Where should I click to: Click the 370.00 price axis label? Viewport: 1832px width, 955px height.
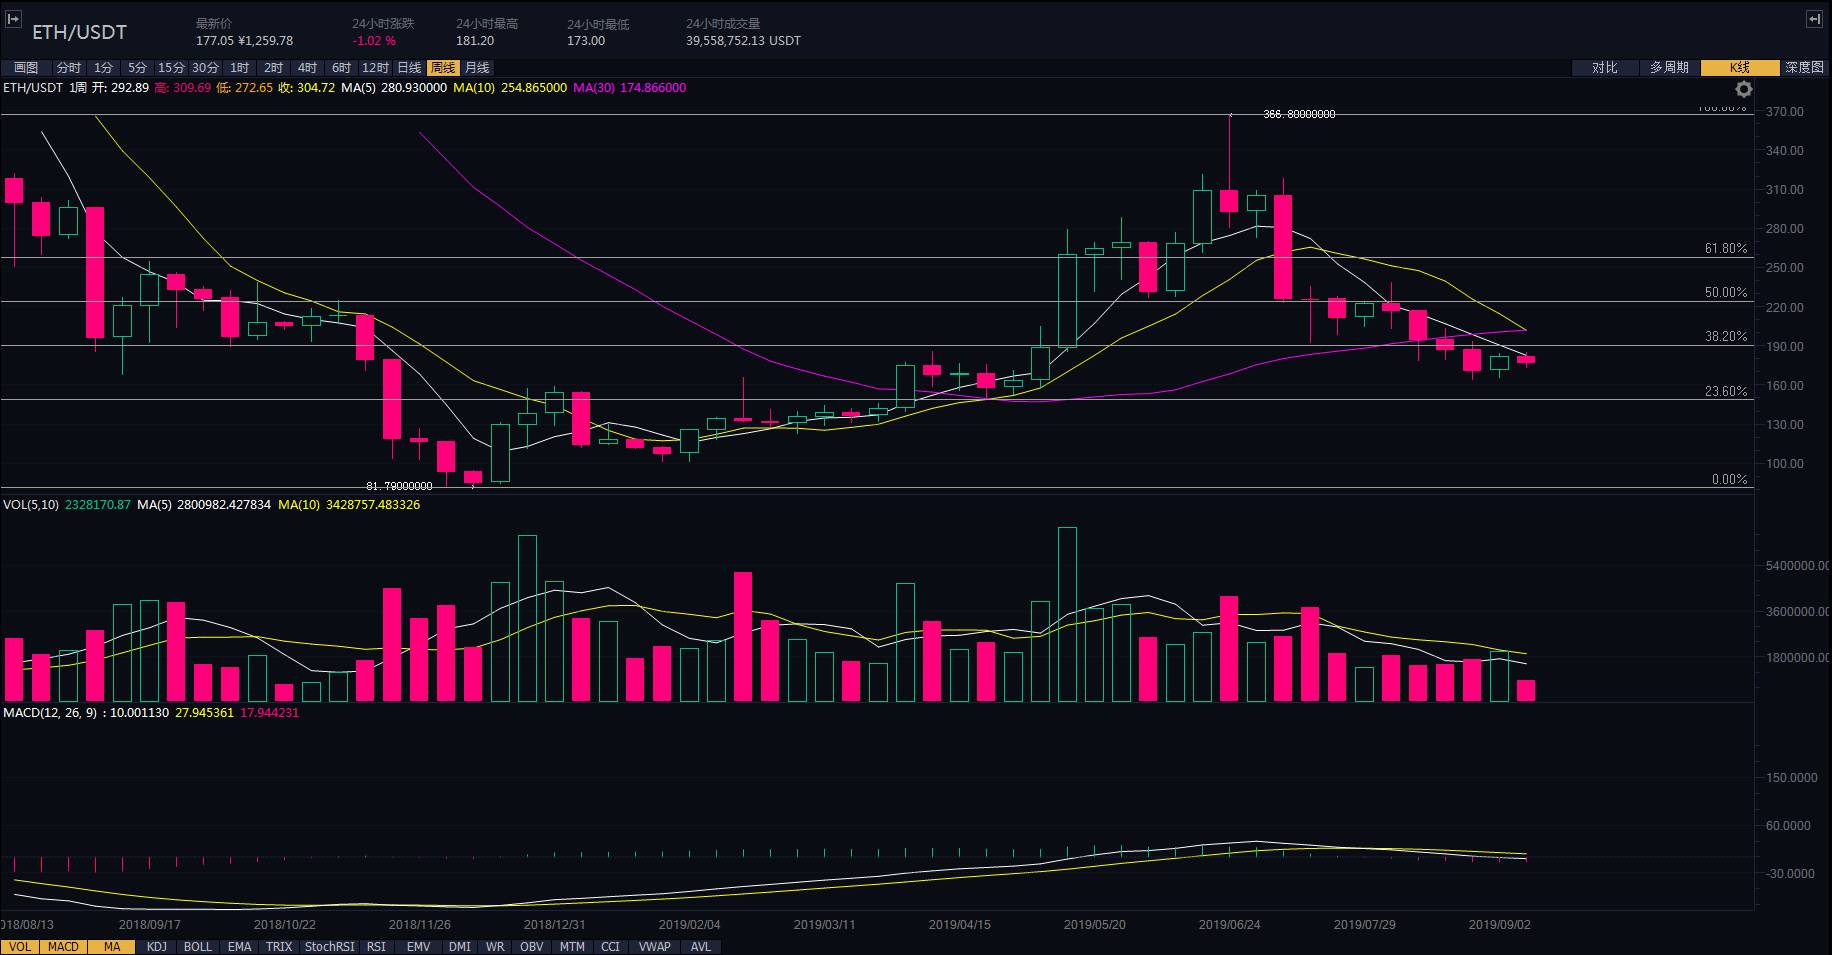click(1785, 112)
